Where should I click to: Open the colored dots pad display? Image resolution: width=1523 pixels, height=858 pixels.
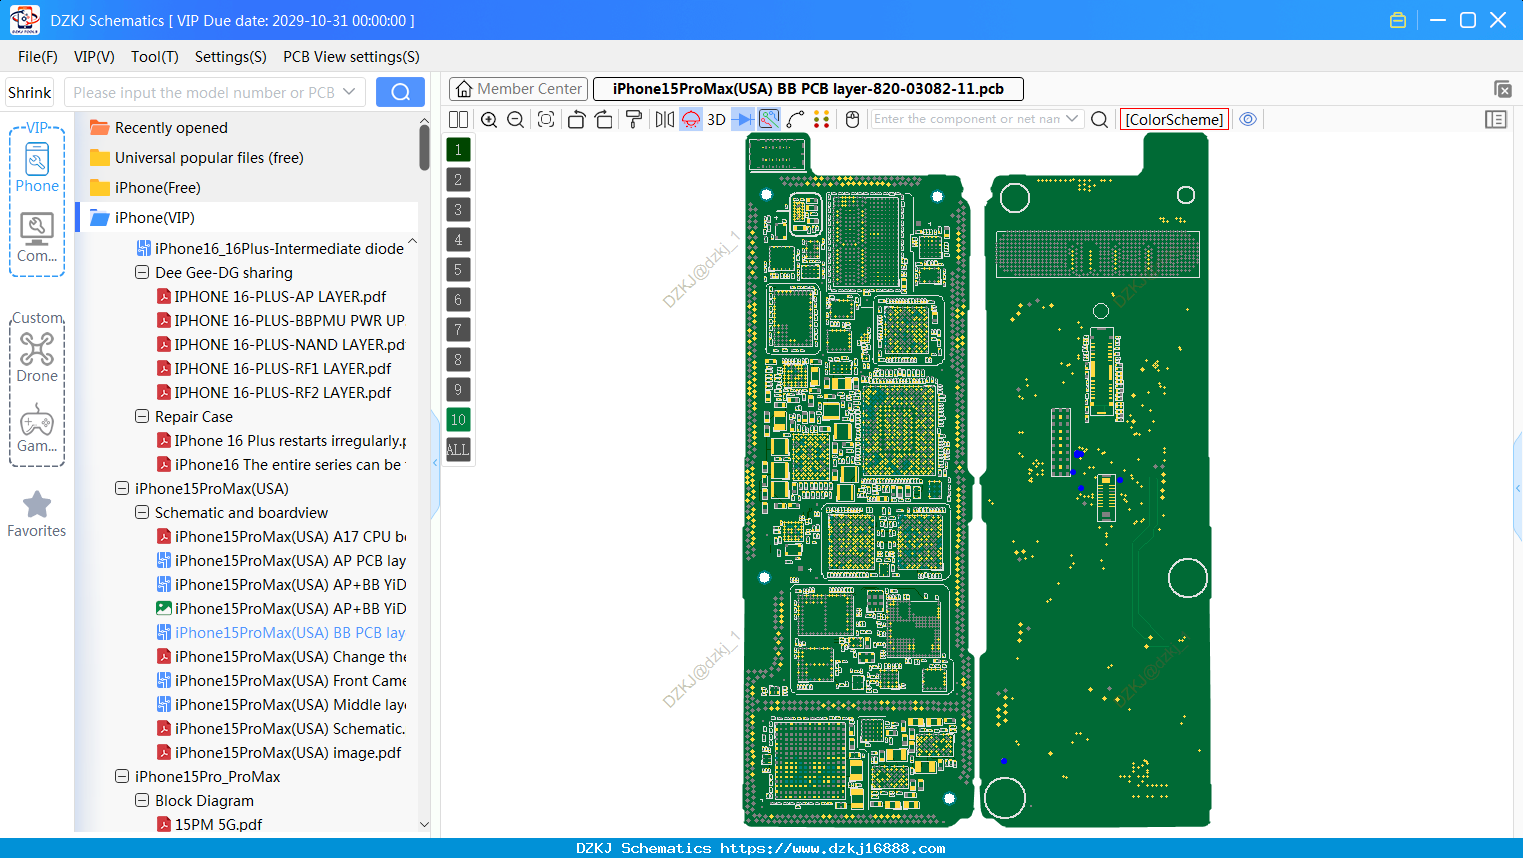(x=822, y=119)
